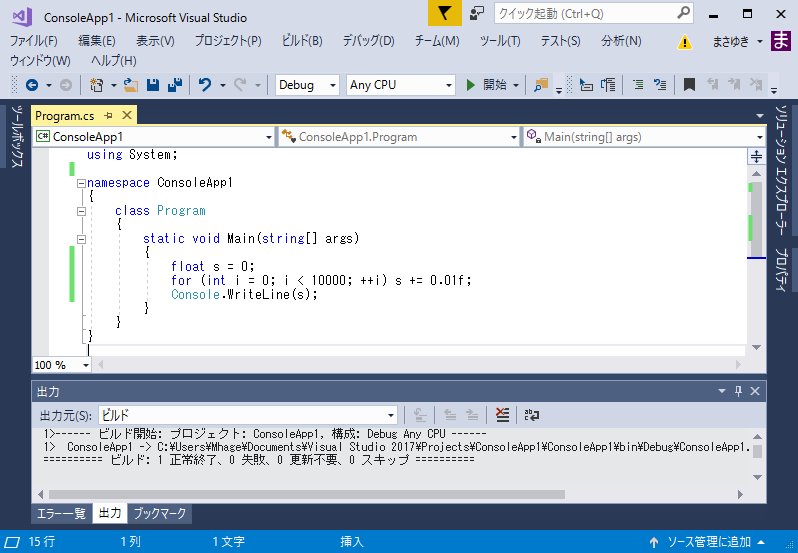
Task: Click the purple user account avatar
Action: point(781,41)
